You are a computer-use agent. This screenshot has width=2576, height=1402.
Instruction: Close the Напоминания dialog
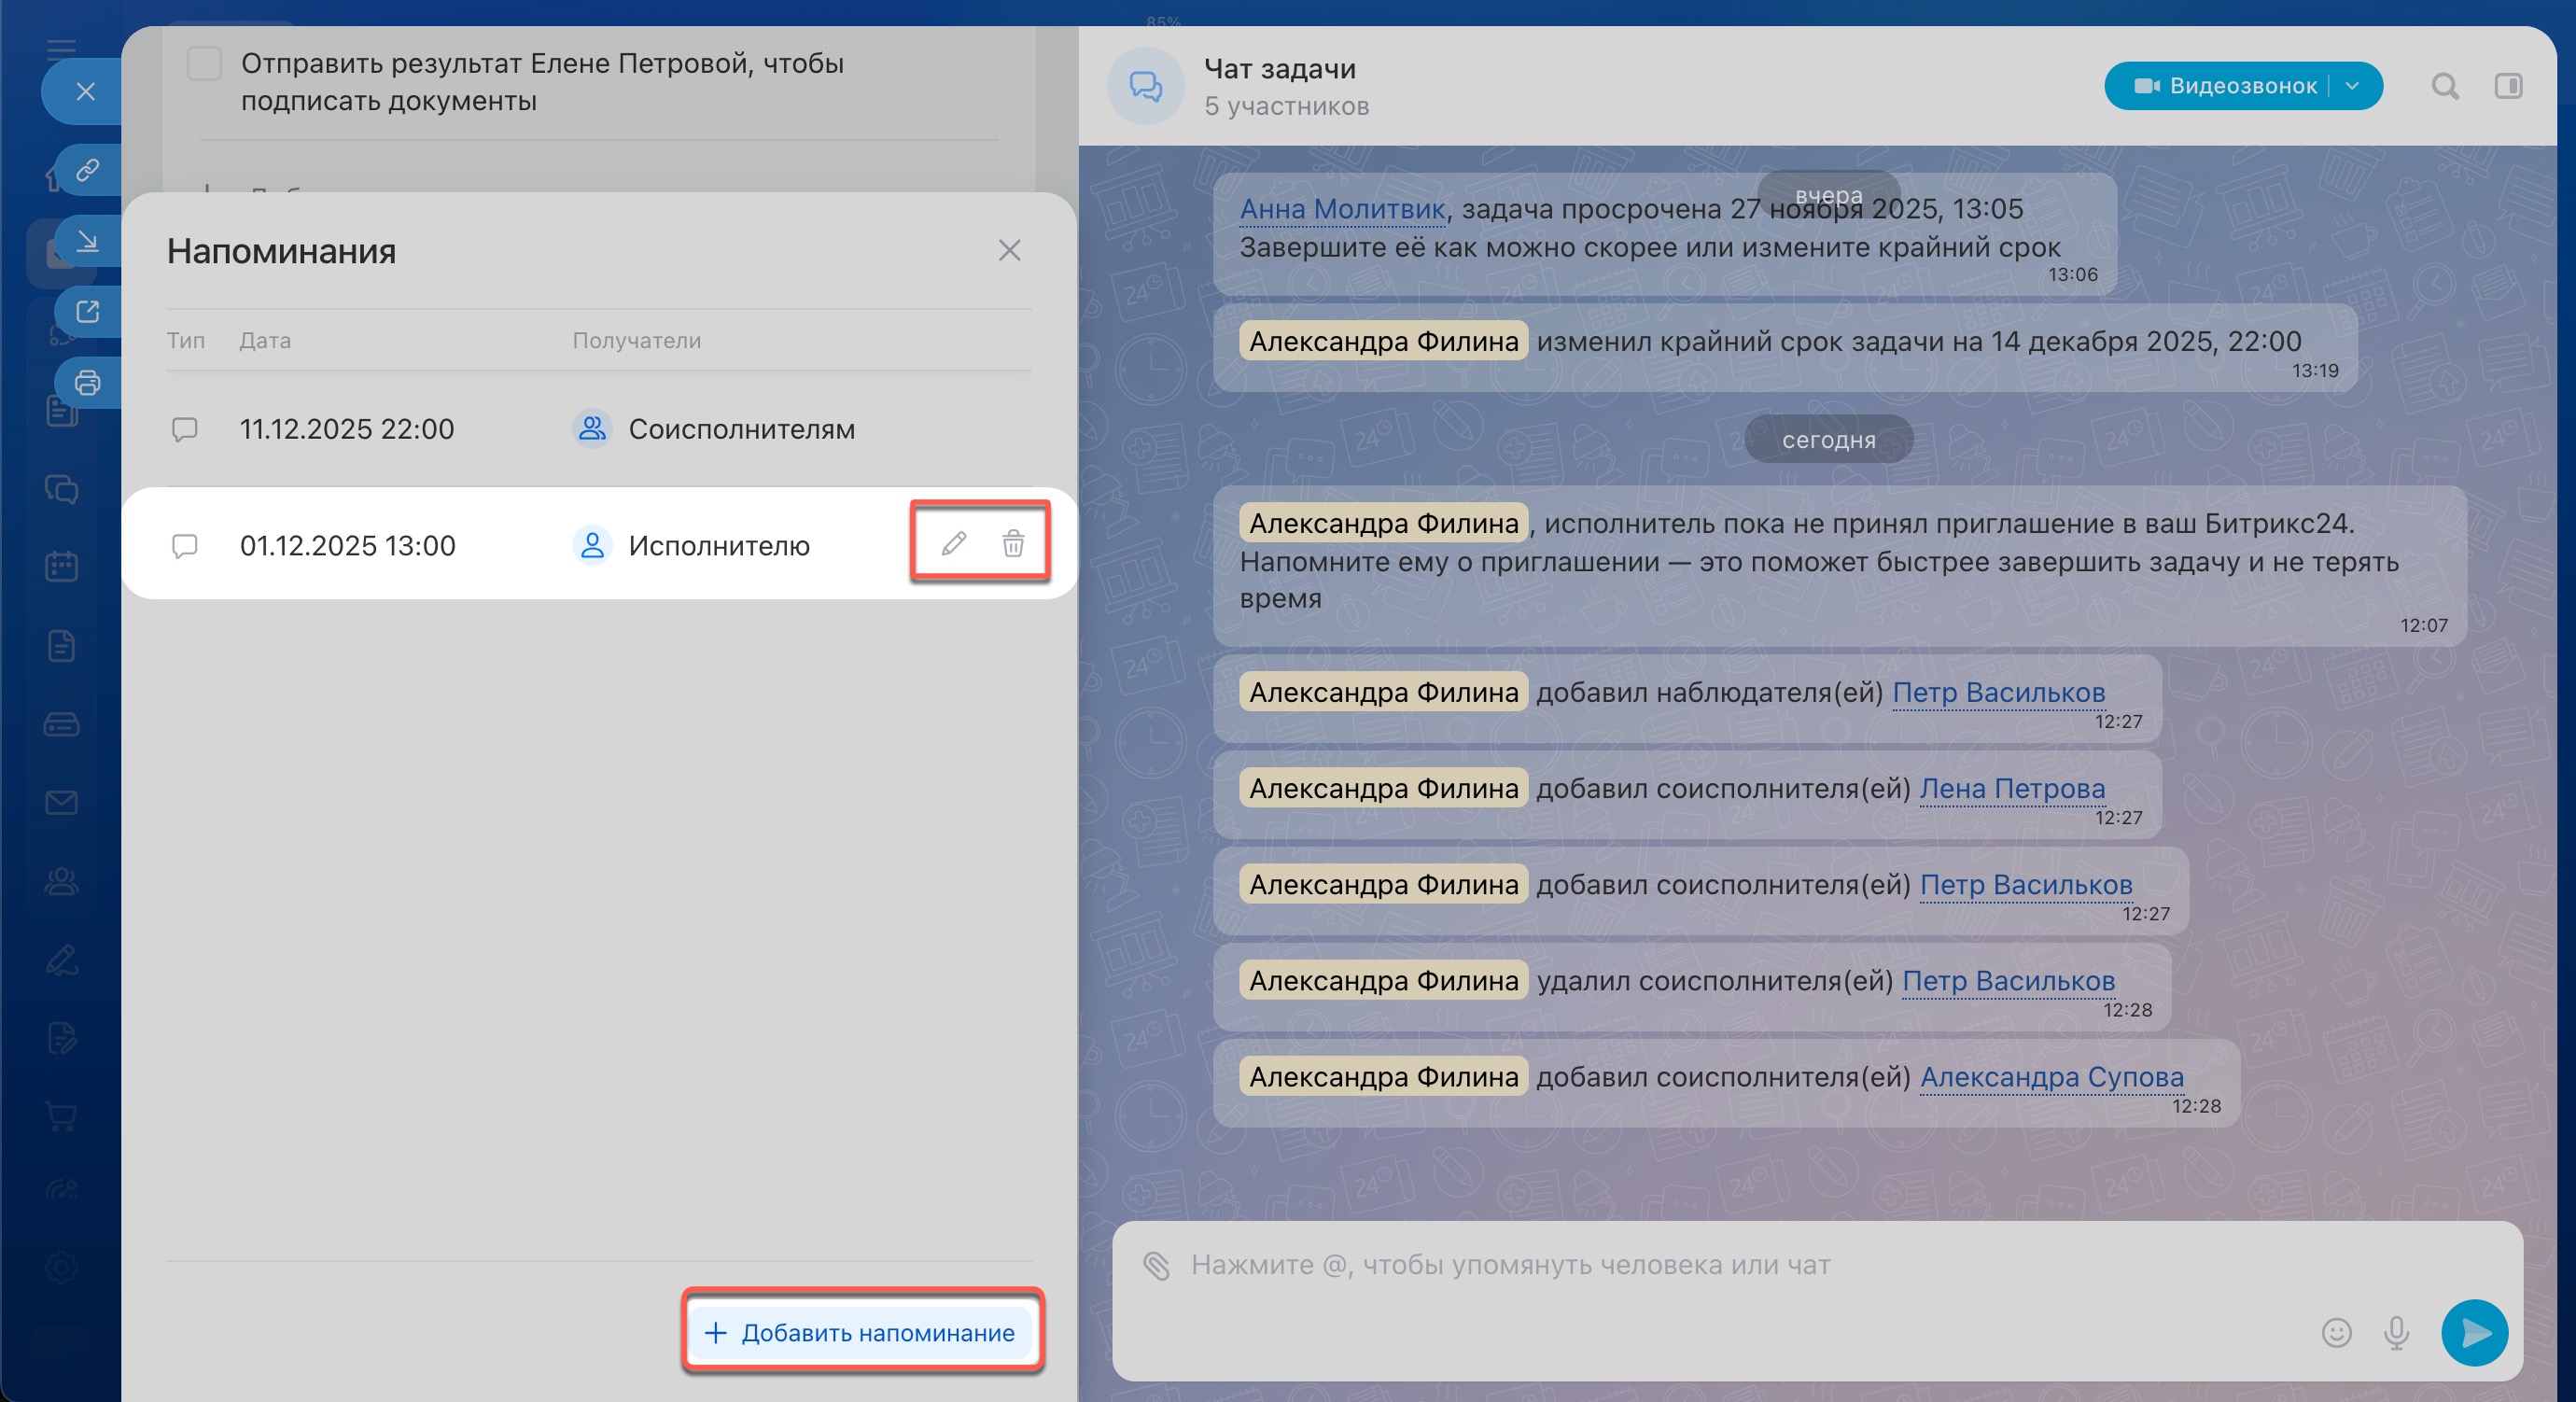point(1009,250)
